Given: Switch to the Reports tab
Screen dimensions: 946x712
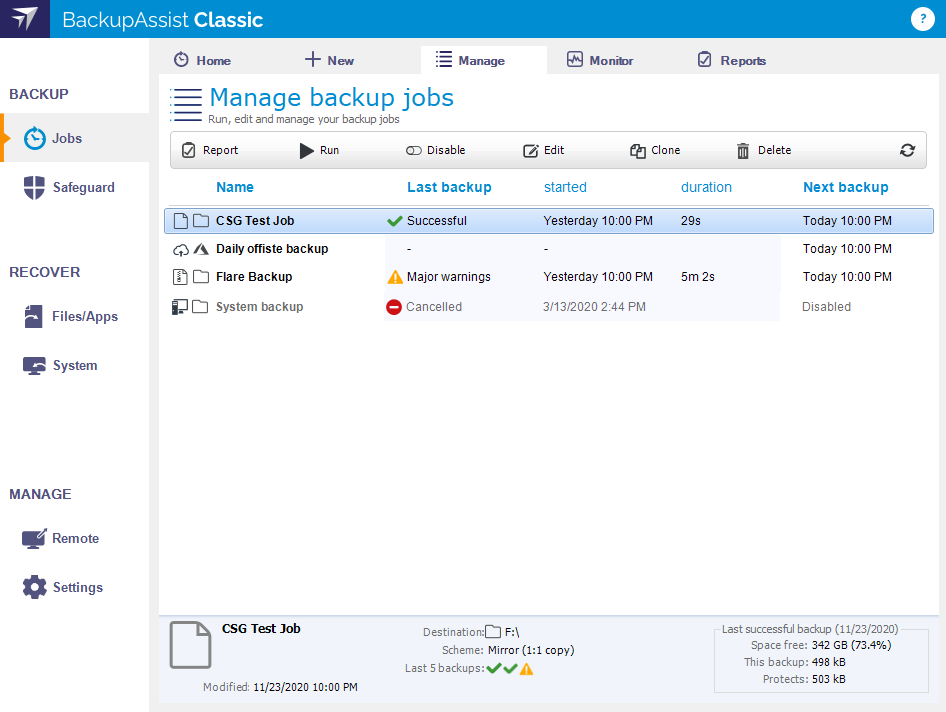Looking at the screenshot, I should [731, 60].
